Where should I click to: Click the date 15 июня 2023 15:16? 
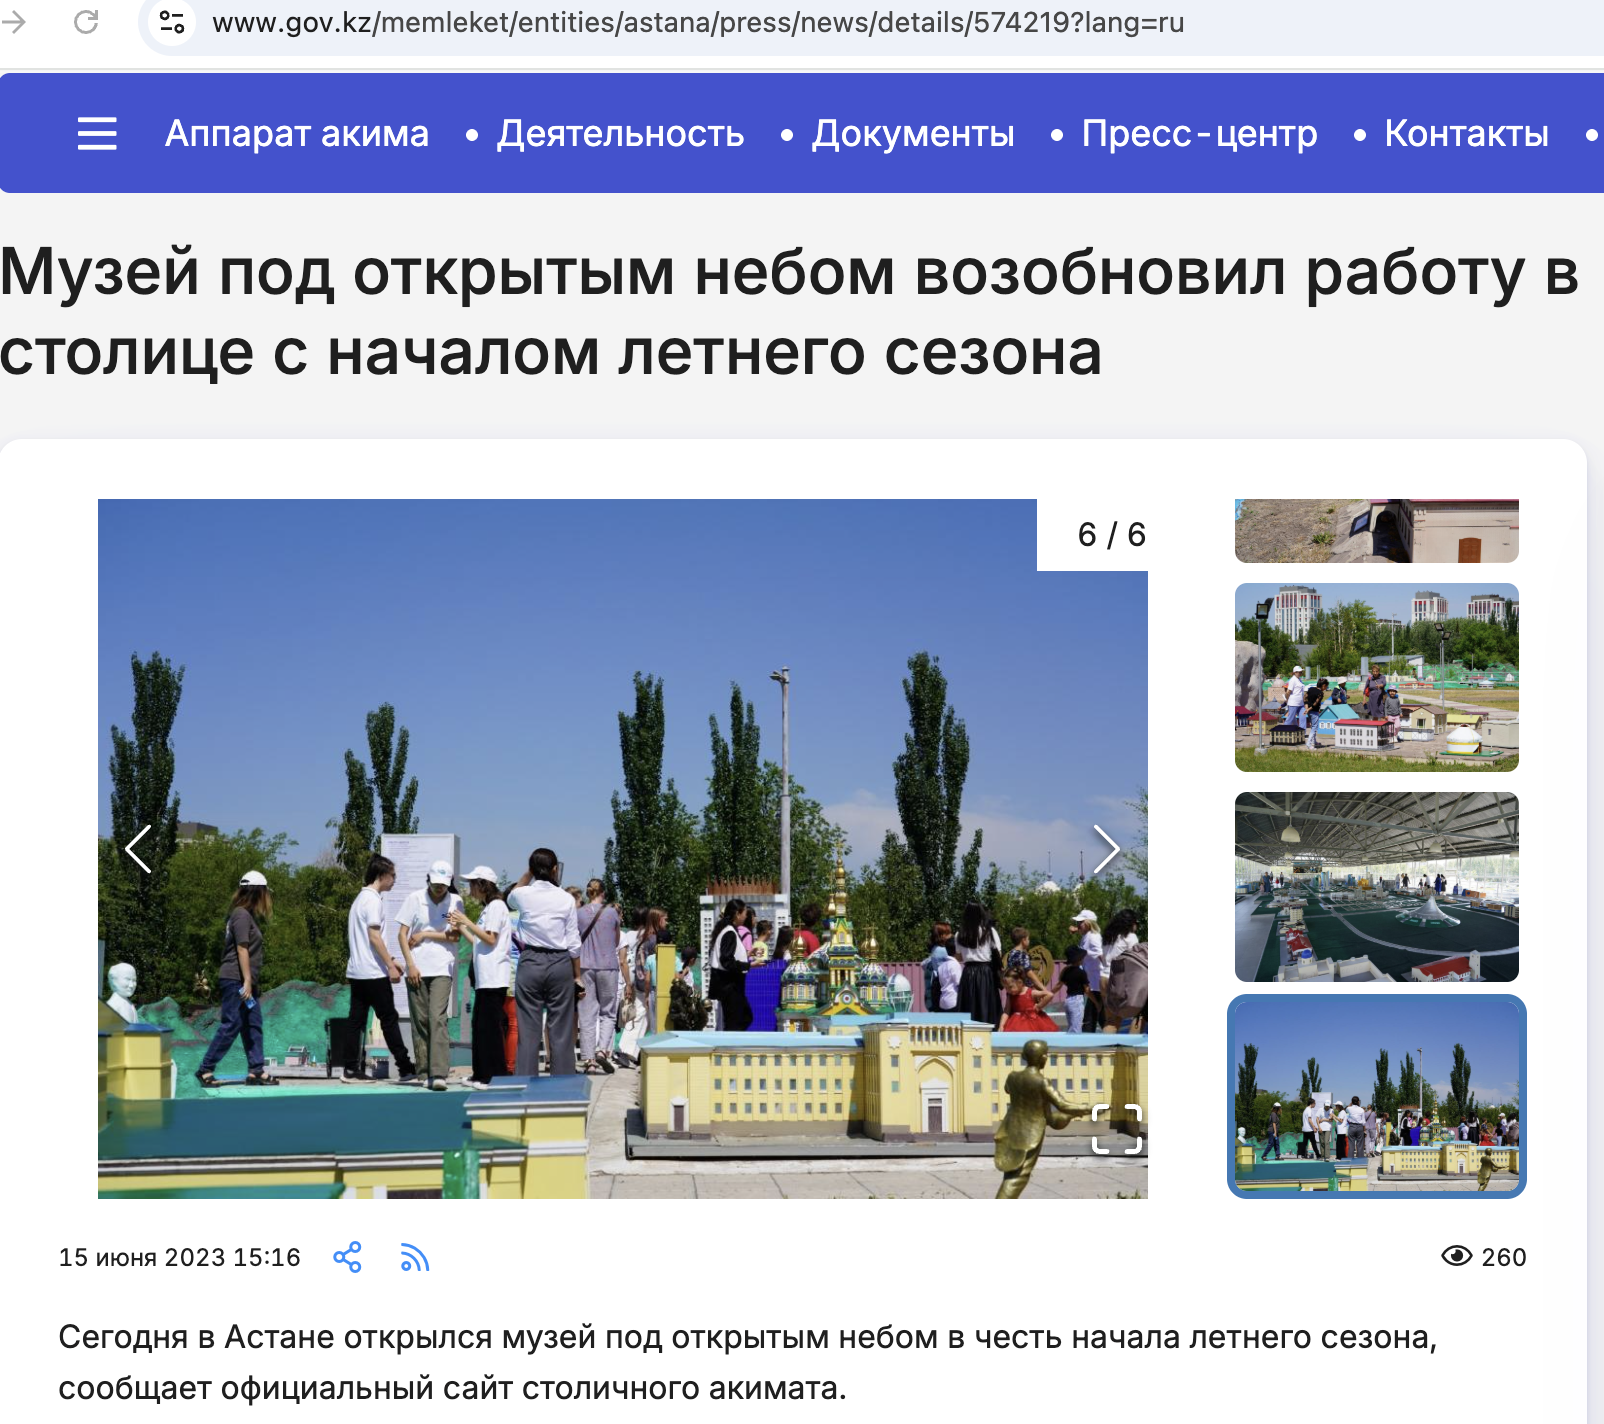[x=180, y=1257]
